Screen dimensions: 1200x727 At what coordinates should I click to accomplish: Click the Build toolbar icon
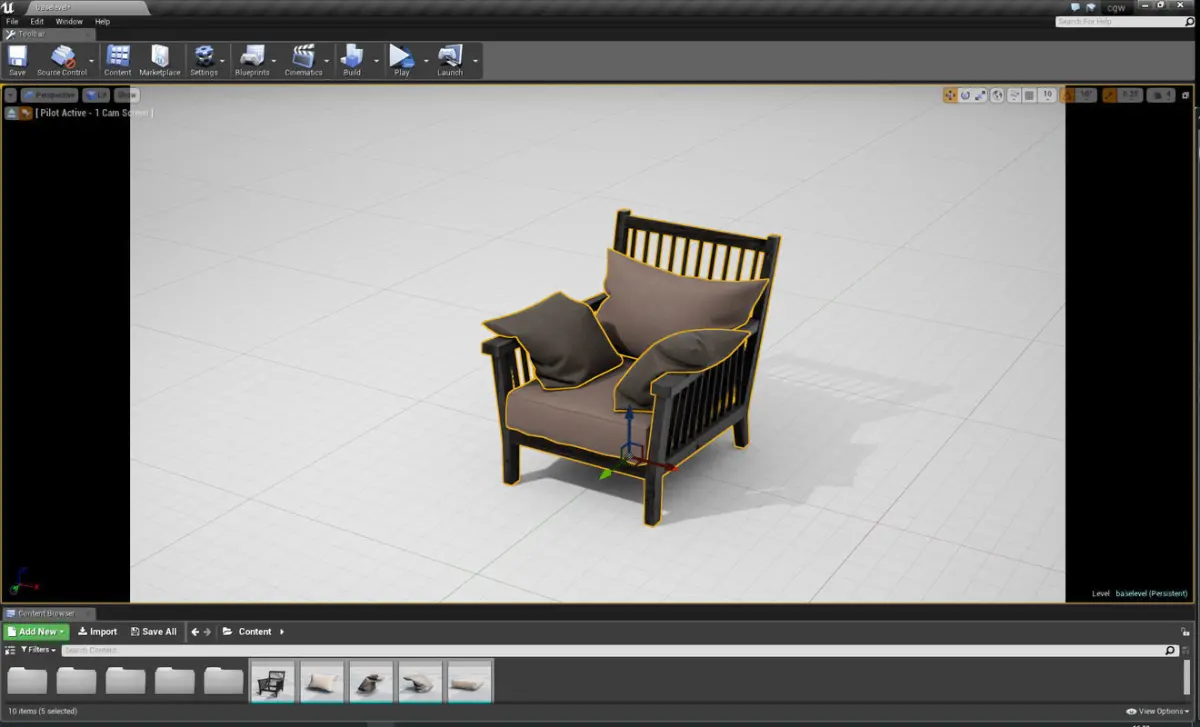point(352,60)
